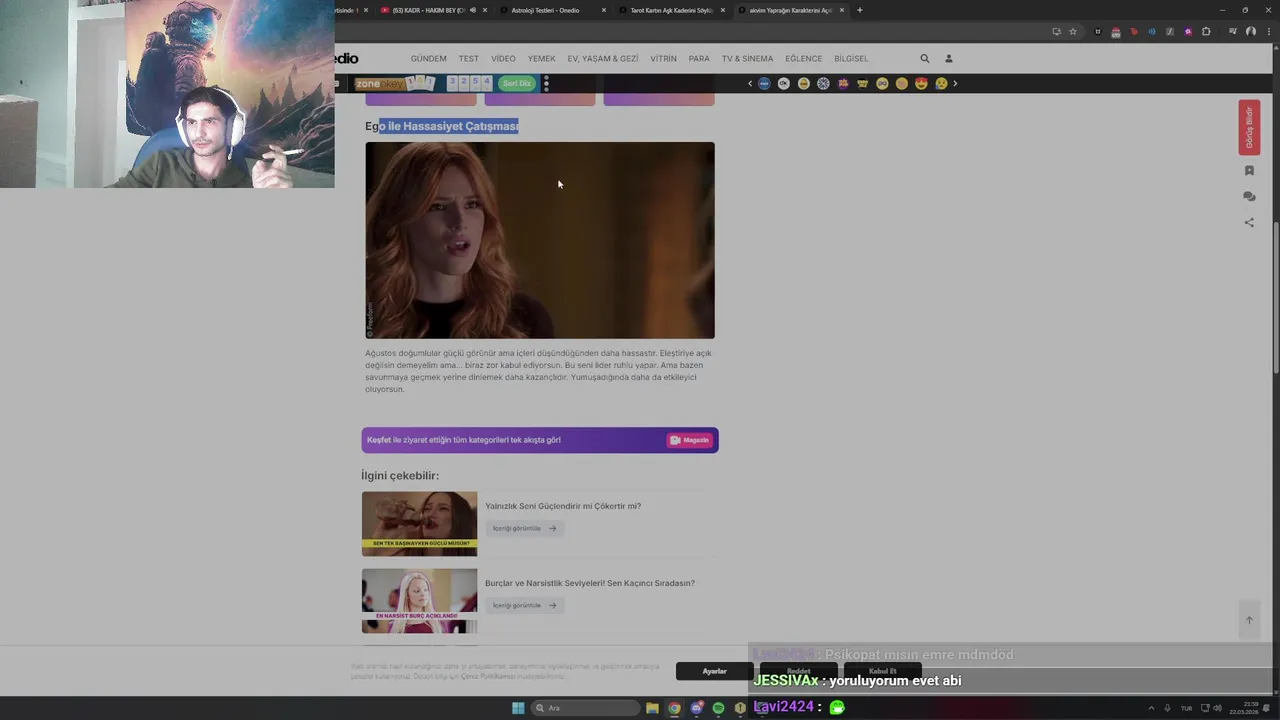Click İçeriği görüntüle under the Burçlar article

pyautogui.click(x=524, y=605)
